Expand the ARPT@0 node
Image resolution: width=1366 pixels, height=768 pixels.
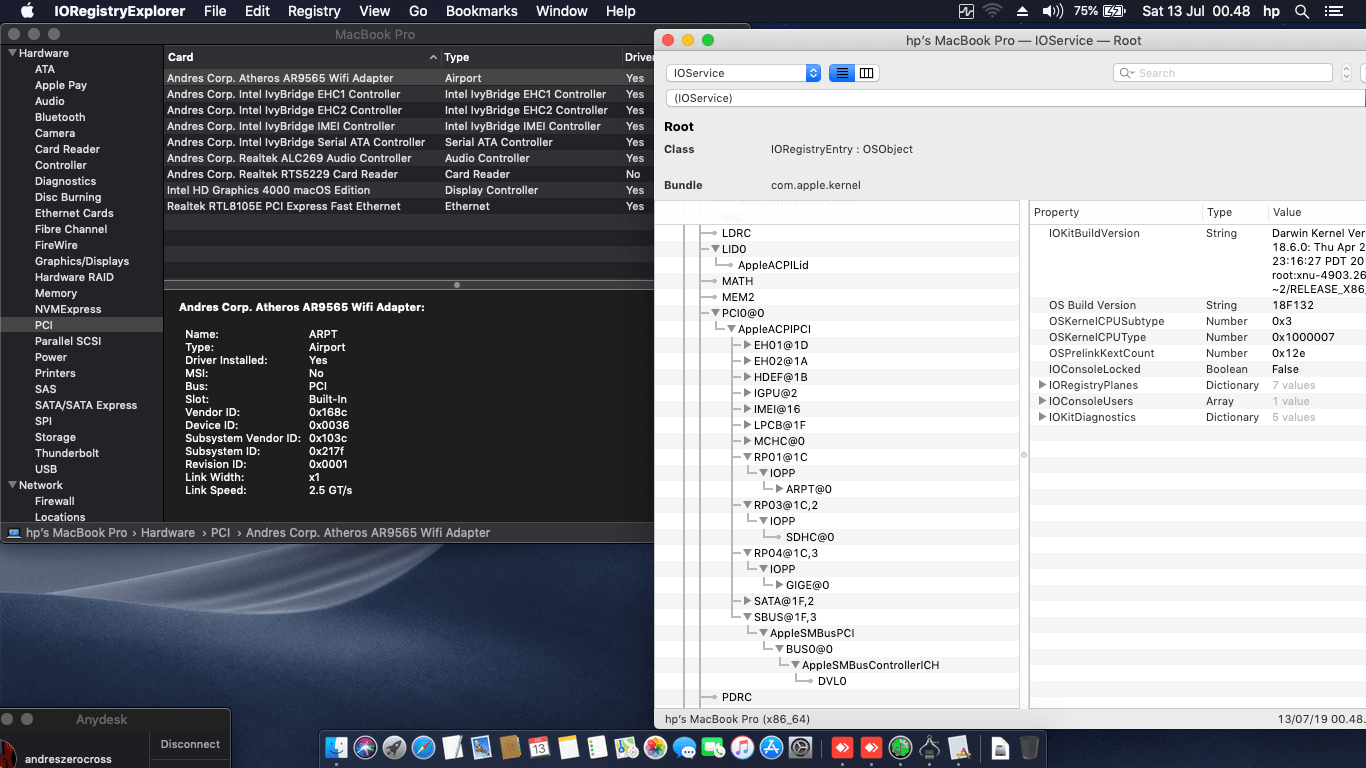pyautogui.click(x=779, y=489)
